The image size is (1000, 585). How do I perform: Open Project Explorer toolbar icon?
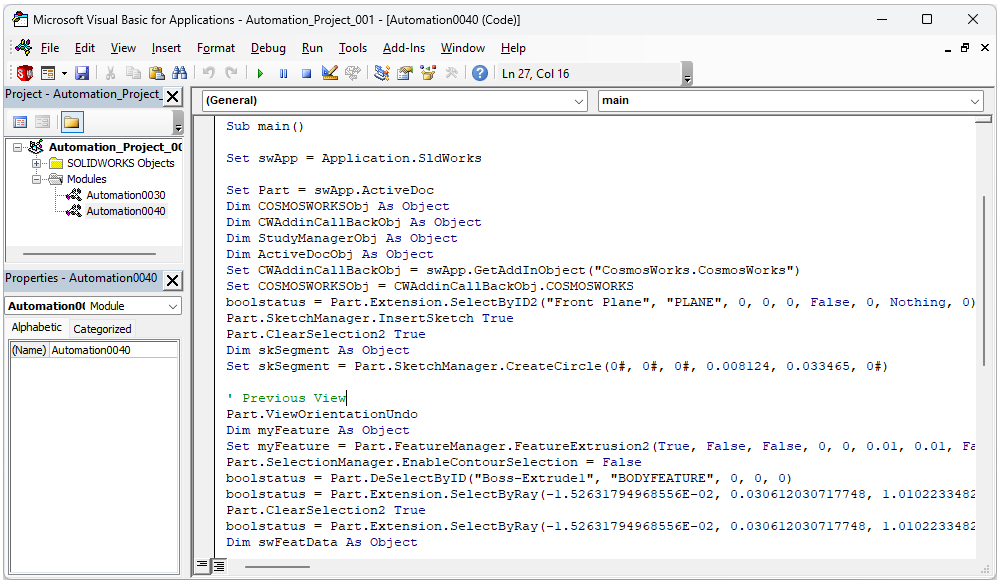[x=381, y=73]
